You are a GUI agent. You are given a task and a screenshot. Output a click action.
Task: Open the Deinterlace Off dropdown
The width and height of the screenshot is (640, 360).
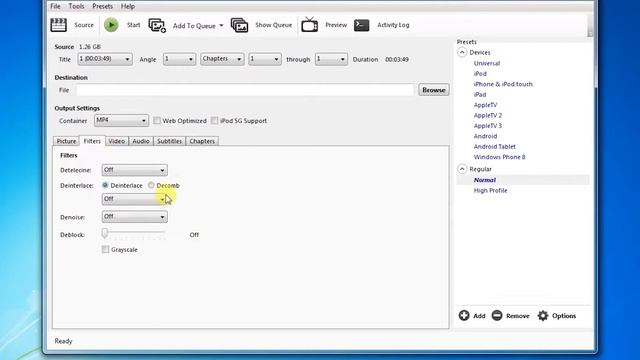134,199
